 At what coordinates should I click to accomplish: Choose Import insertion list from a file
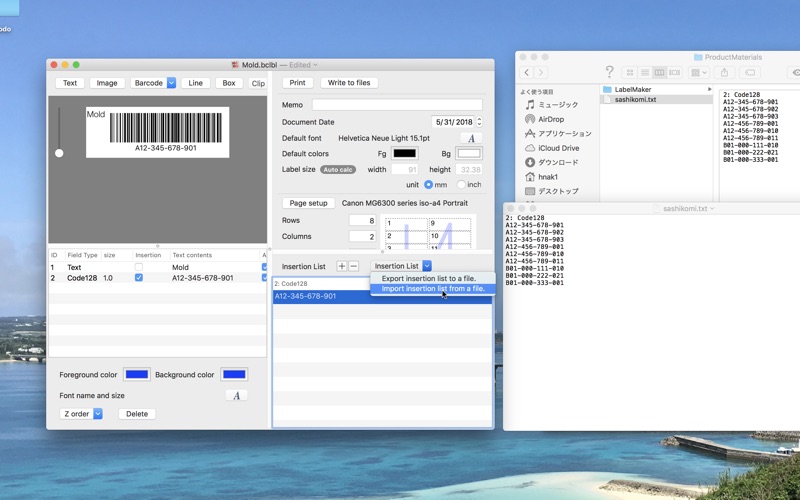[433, 289]
